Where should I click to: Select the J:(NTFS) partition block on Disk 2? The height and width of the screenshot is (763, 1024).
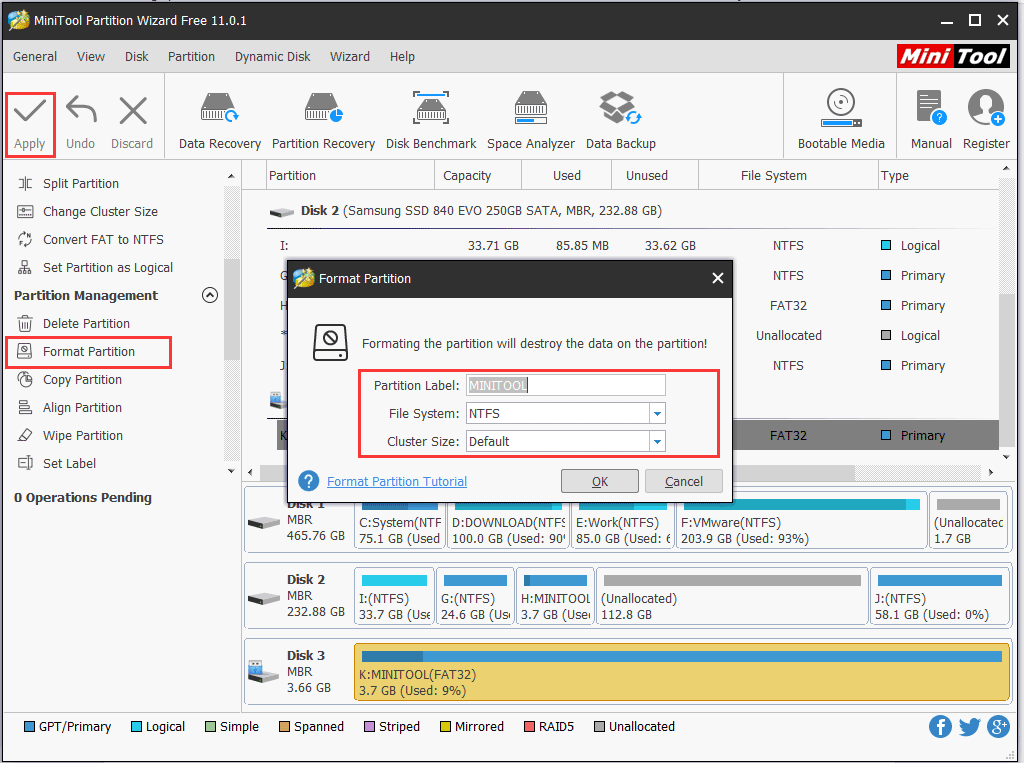939,596
